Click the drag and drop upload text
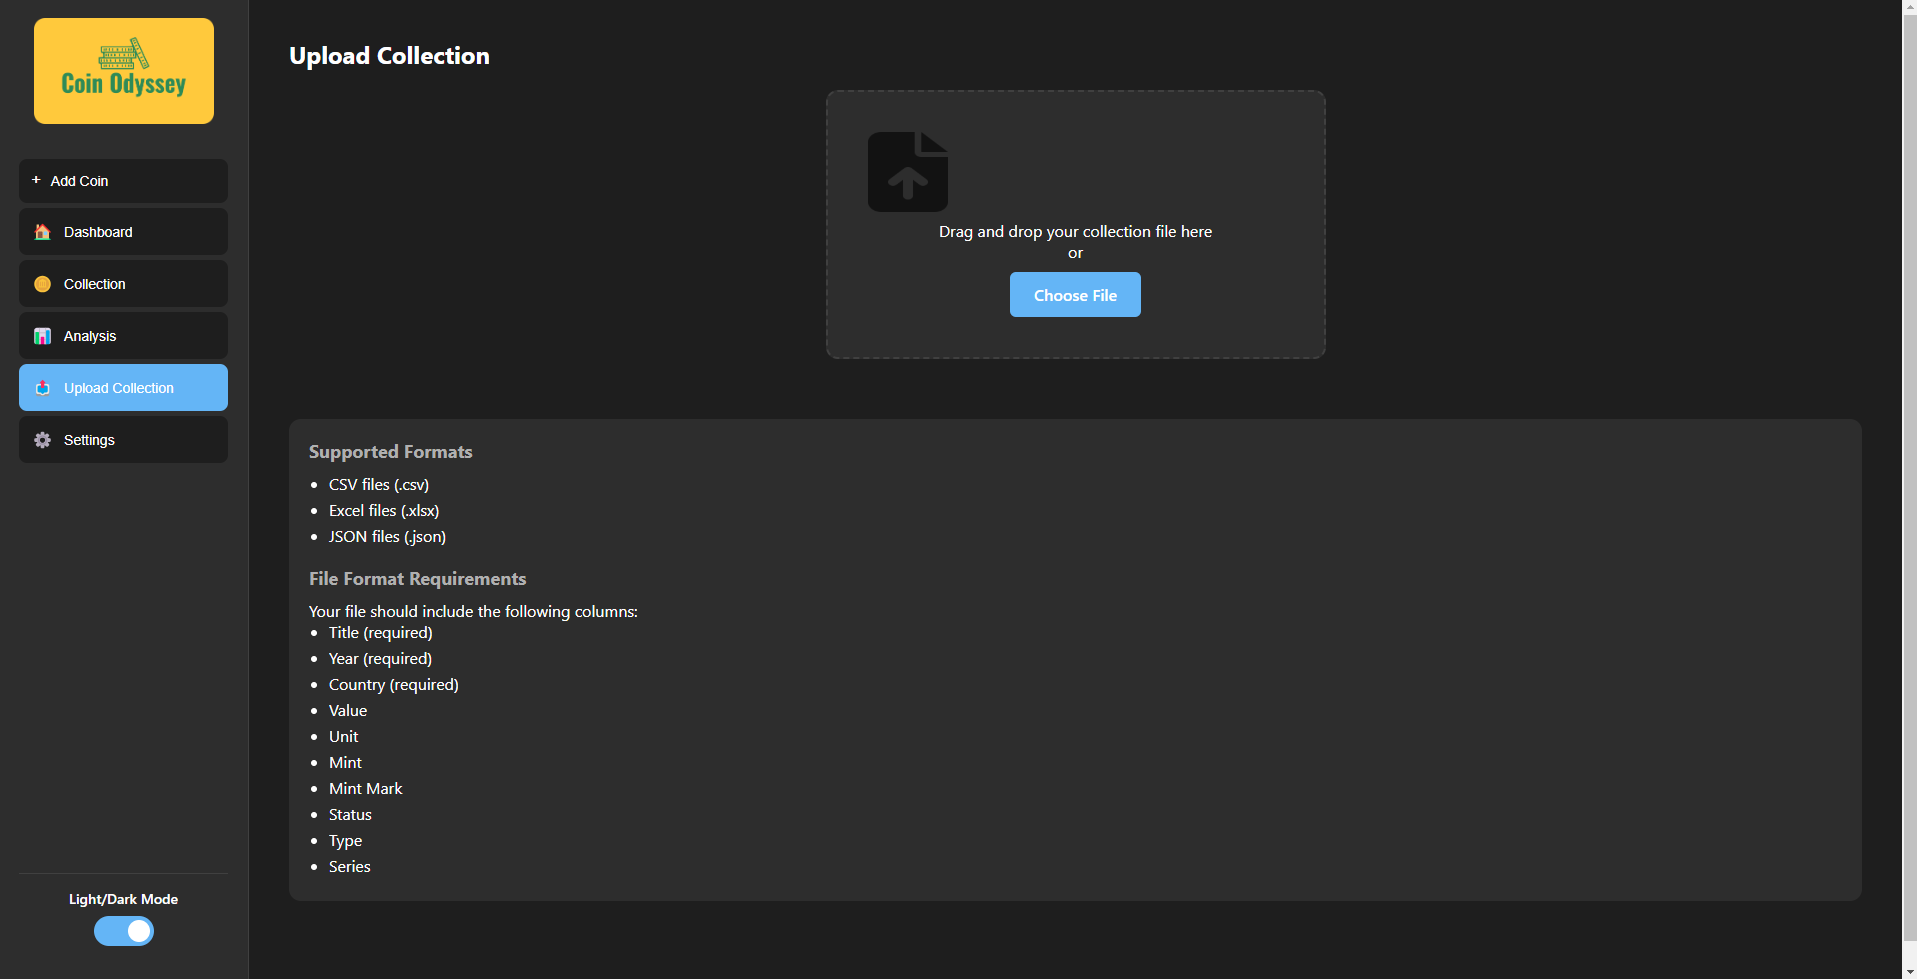Viewport: 1917px width, 979px height. 1075,231
